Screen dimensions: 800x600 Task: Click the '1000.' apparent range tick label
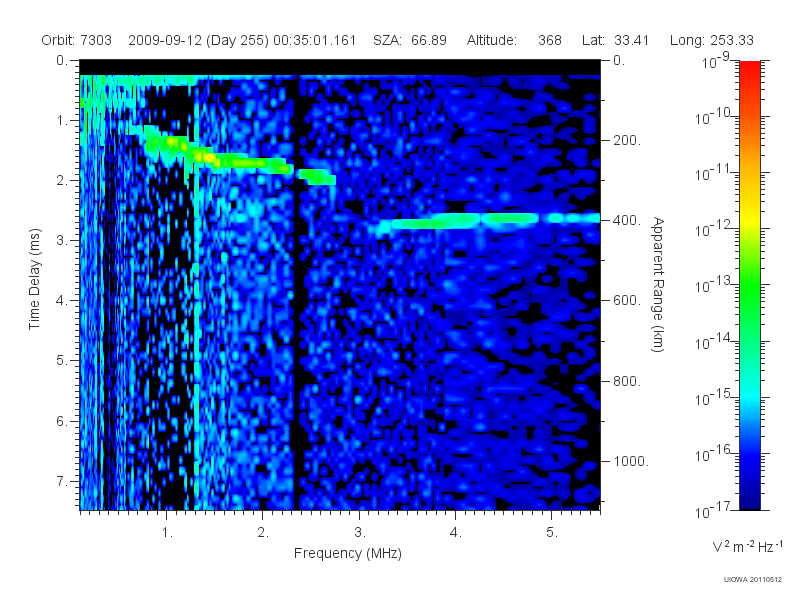point(631,461)
